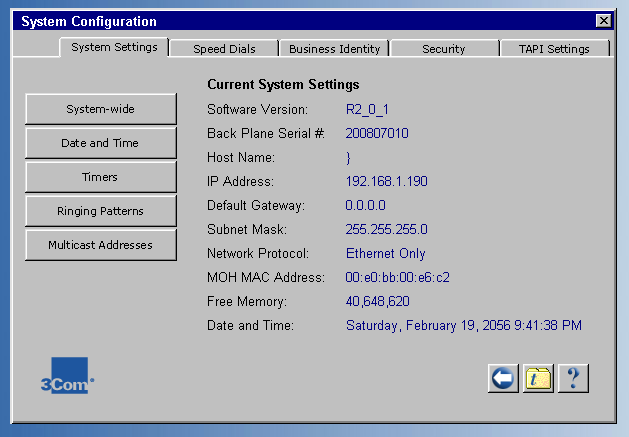Image resolution: width=629 pixels, height=437 pixels.
Task: Open the Business Identity tab
Action: click(x=334, y=48)
